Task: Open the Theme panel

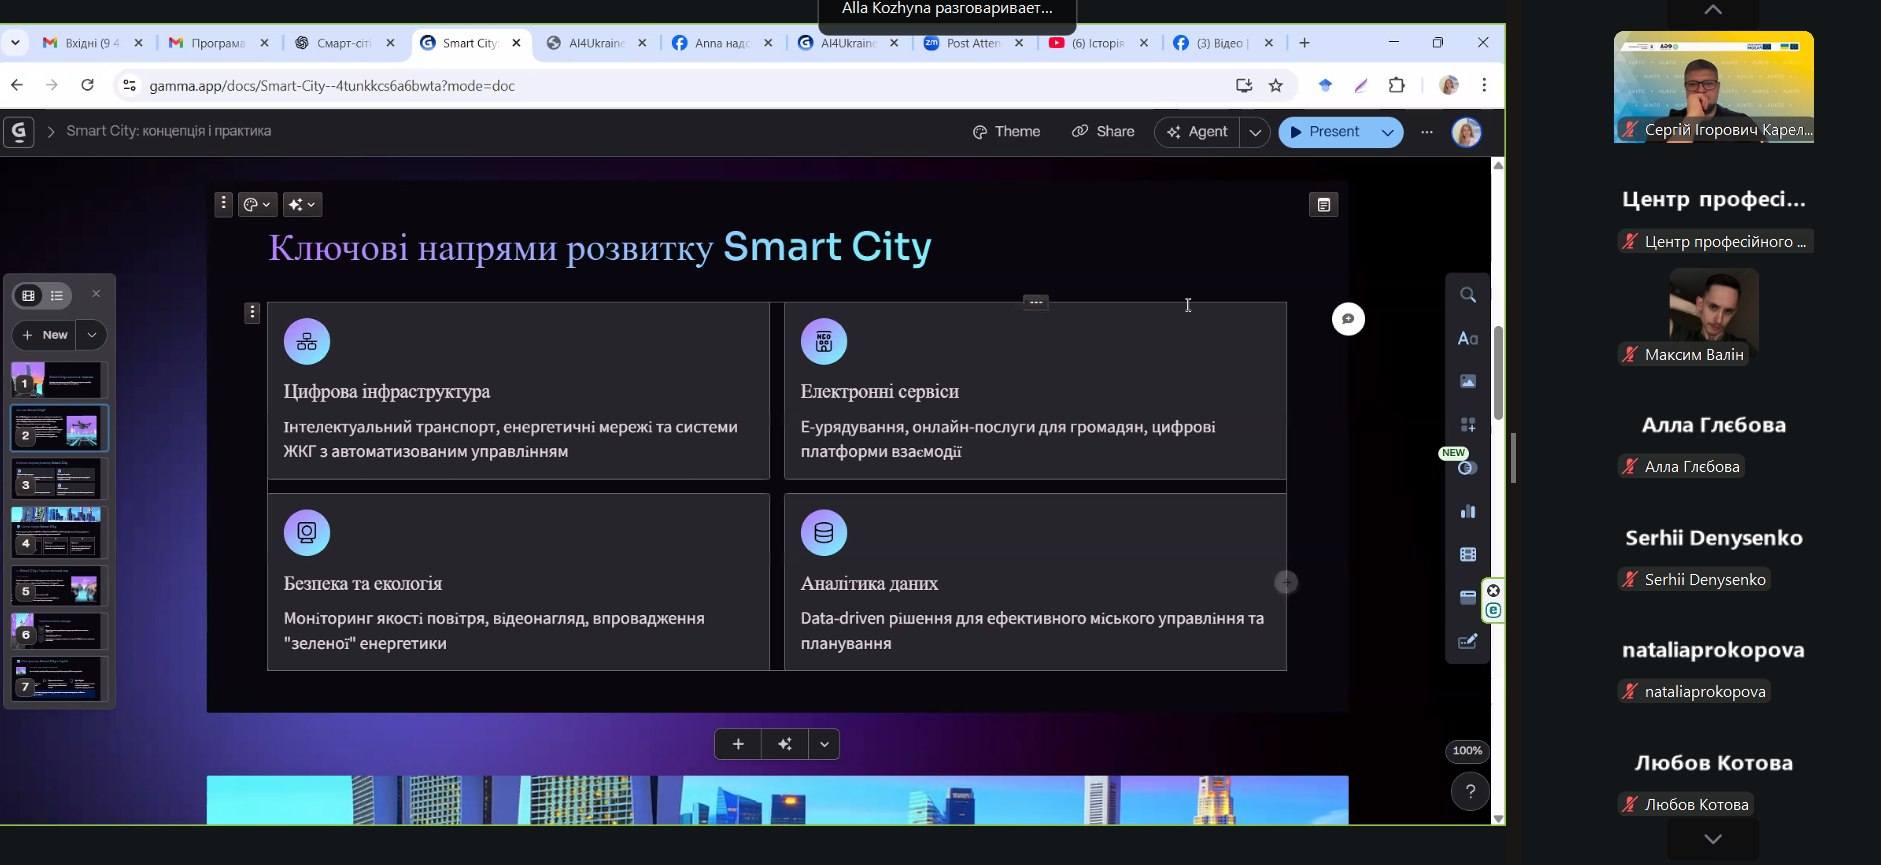Action: [x=1006, y=132]
